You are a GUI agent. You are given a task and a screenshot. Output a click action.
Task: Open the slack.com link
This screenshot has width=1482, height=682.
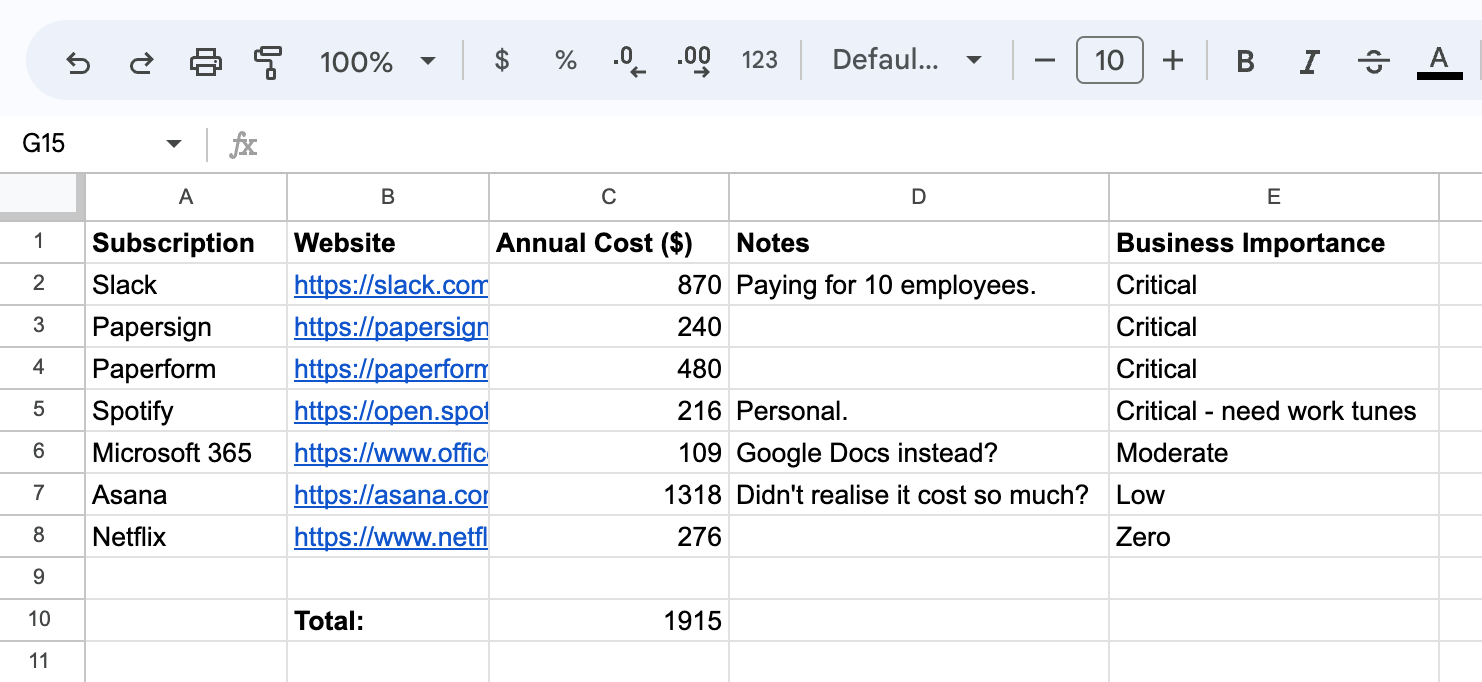pos(391,285)
